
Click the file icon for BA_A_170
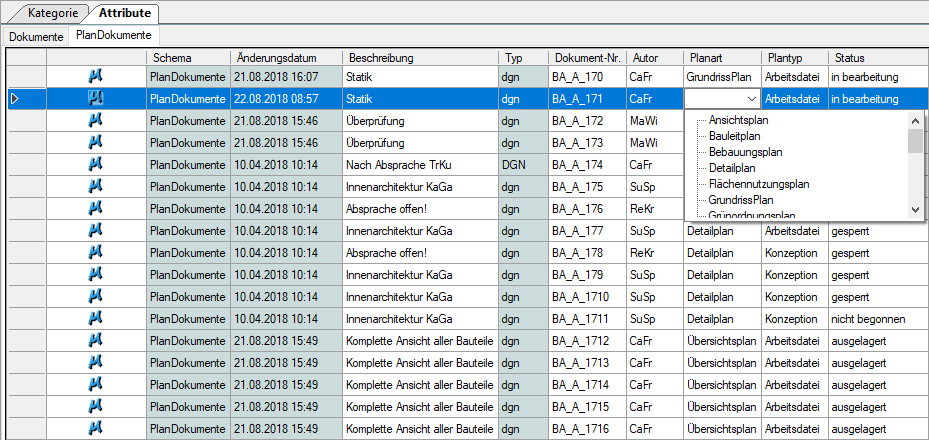96,76
